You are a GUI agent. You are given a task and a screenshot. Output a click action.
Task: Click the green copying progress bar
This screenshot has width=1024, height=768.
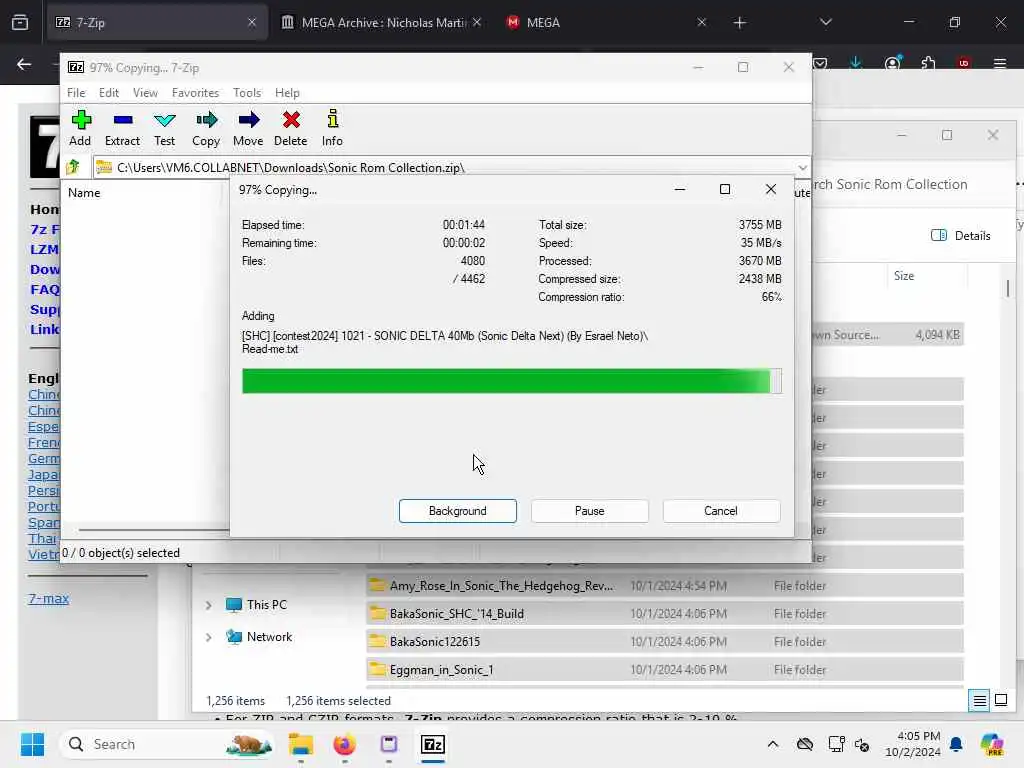click(x=511, y=381)
